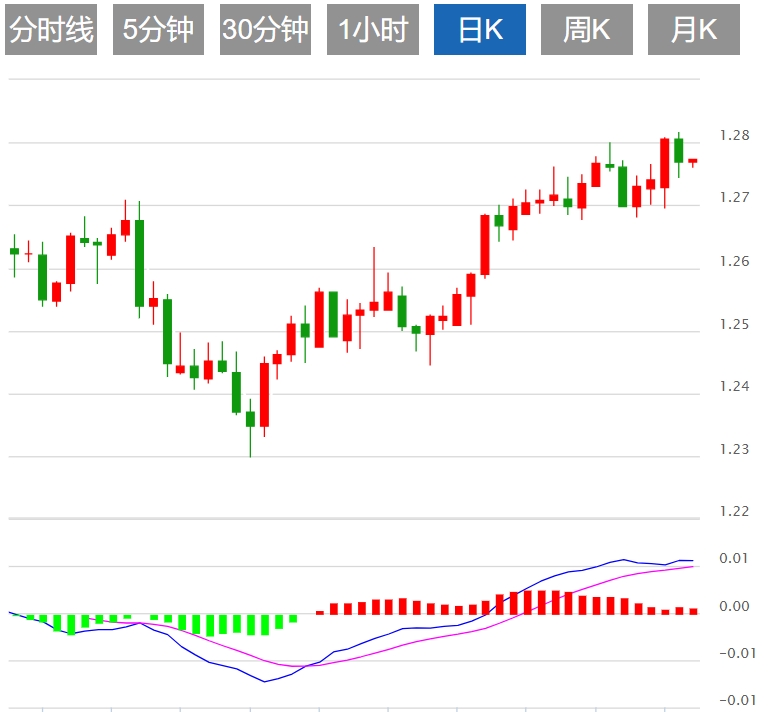The image size is (771, 712).
Task: Click the first candlestick at far left
Action: [14, 251]
